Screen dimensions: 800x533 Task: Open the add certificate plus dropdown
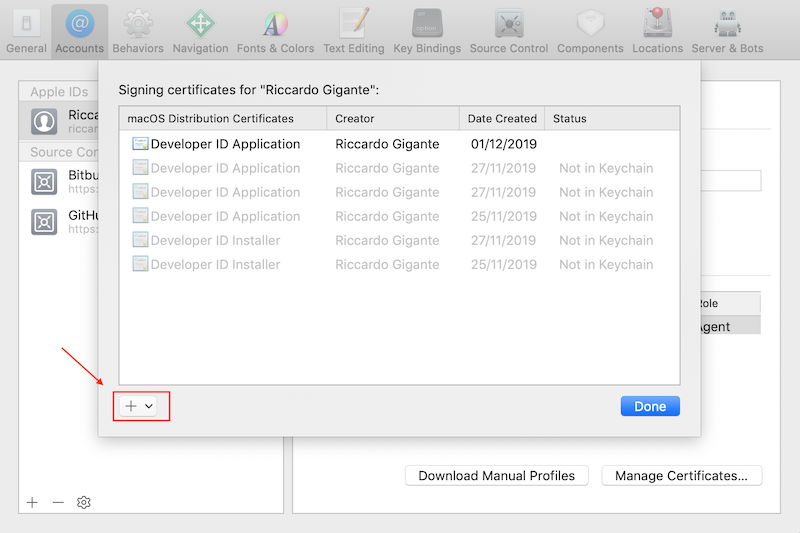coord(139,406)
